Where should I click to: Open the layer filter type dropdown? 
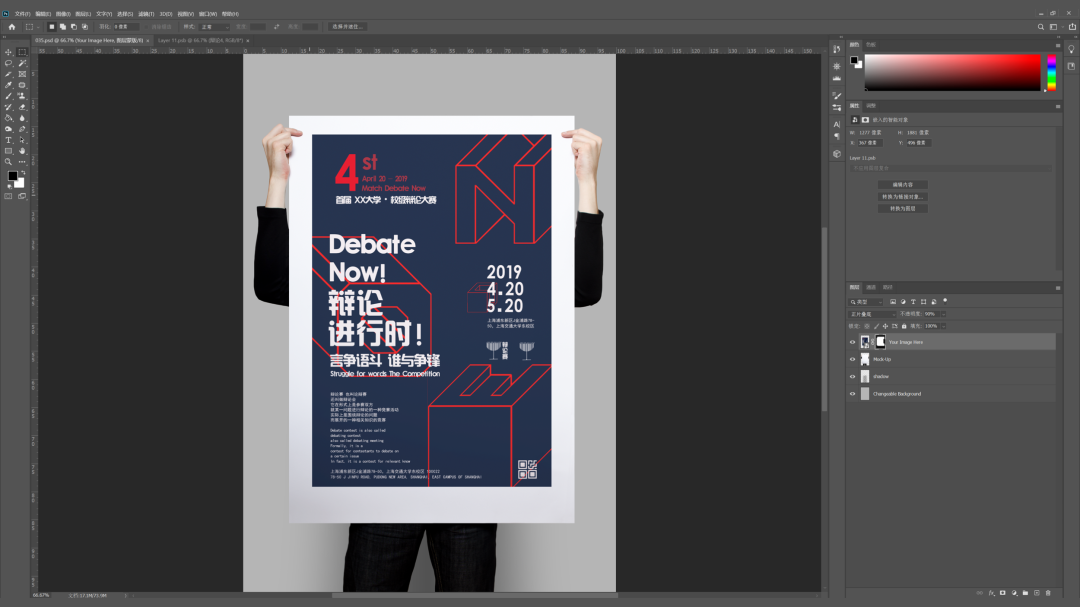(x=866, y=301)
